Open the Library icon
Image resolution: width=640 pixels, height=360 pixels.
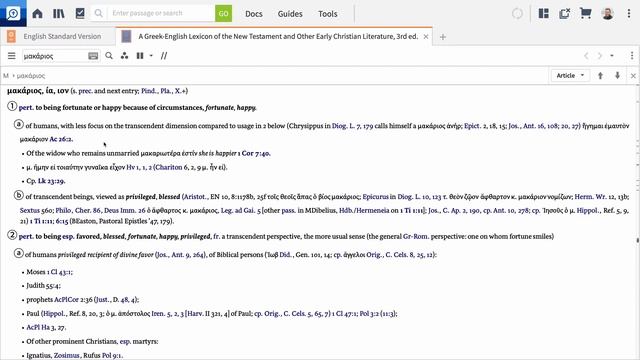coord(58,13)
